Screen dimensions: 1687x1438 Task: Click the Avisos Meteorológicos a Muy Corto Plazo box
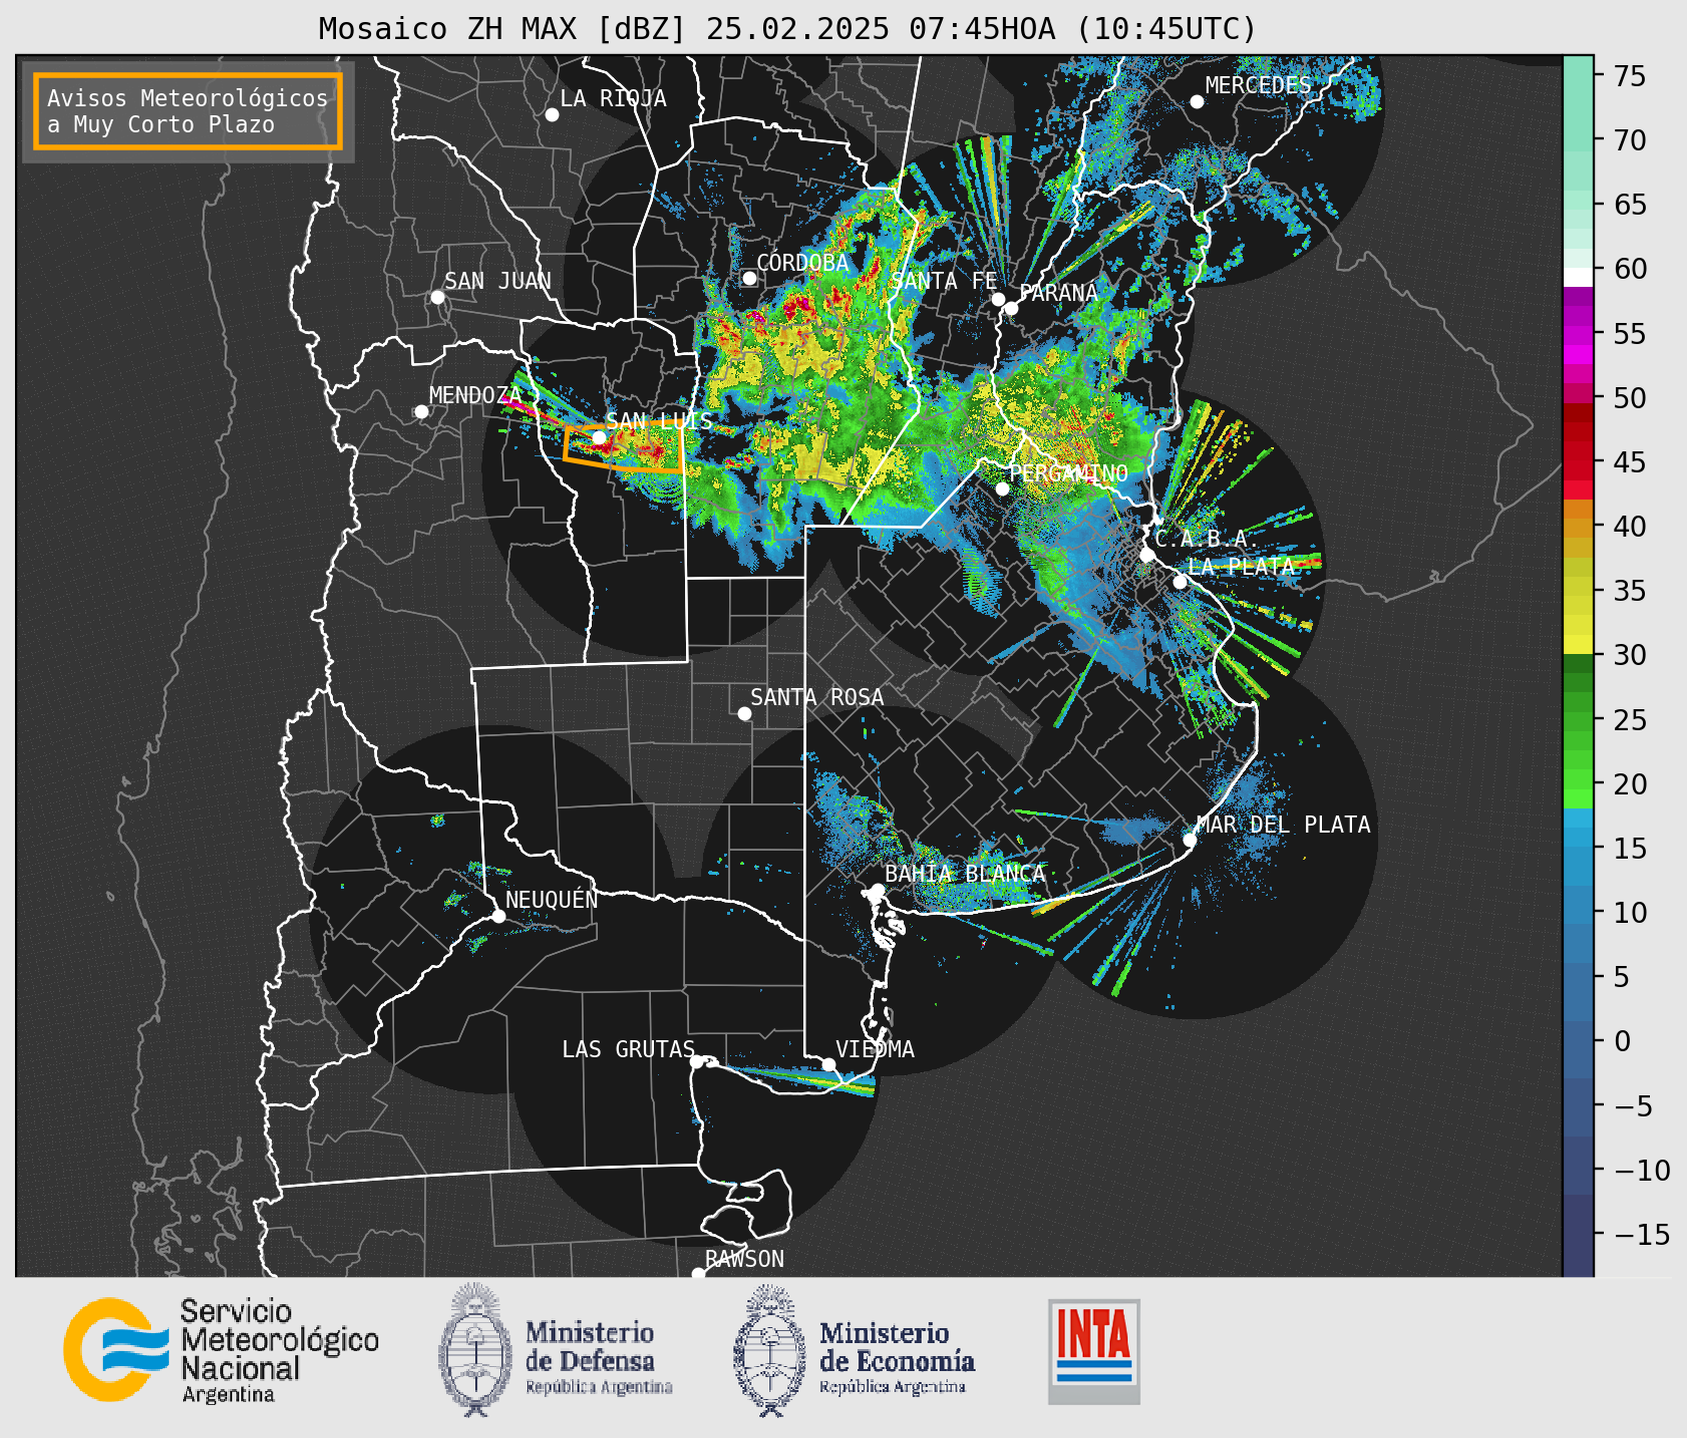188,111
